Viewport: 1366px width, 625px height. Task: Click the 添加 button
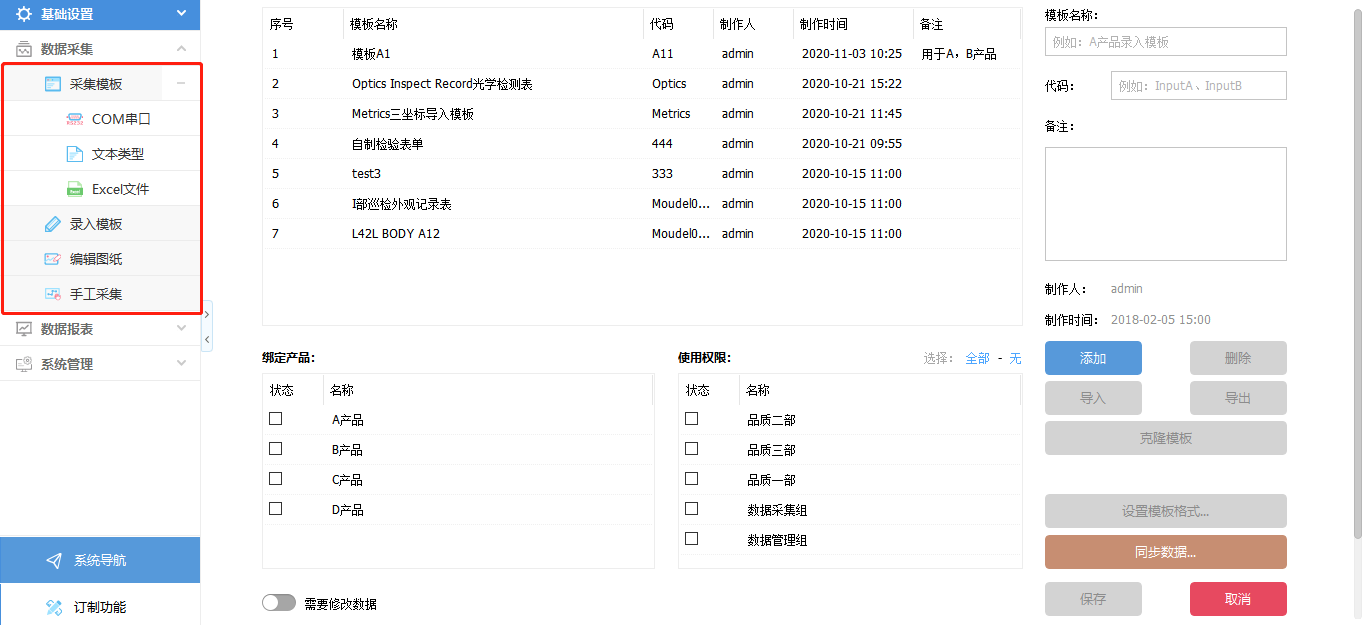tap(1093, 358)
